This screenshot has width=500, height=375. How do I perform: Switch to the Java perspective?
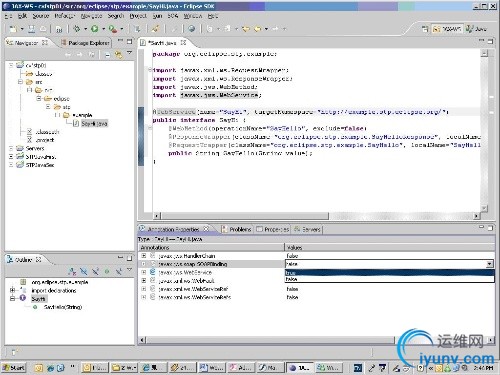(477, 29)
